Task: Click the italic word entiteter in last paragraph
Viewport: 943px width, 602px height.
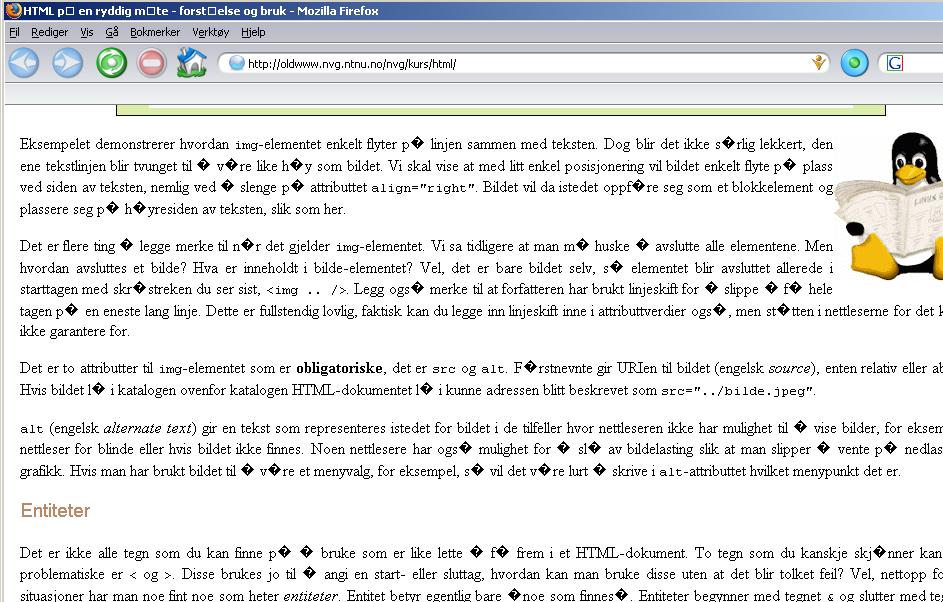Action: 310,596
